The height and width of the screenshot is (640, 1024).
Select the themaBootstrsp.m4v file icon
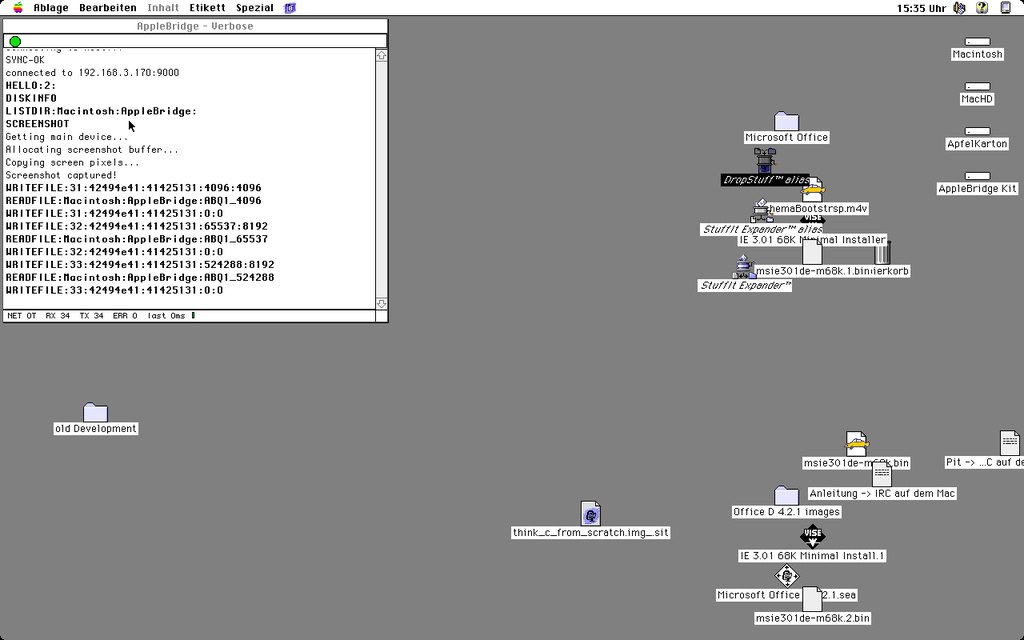812,191
